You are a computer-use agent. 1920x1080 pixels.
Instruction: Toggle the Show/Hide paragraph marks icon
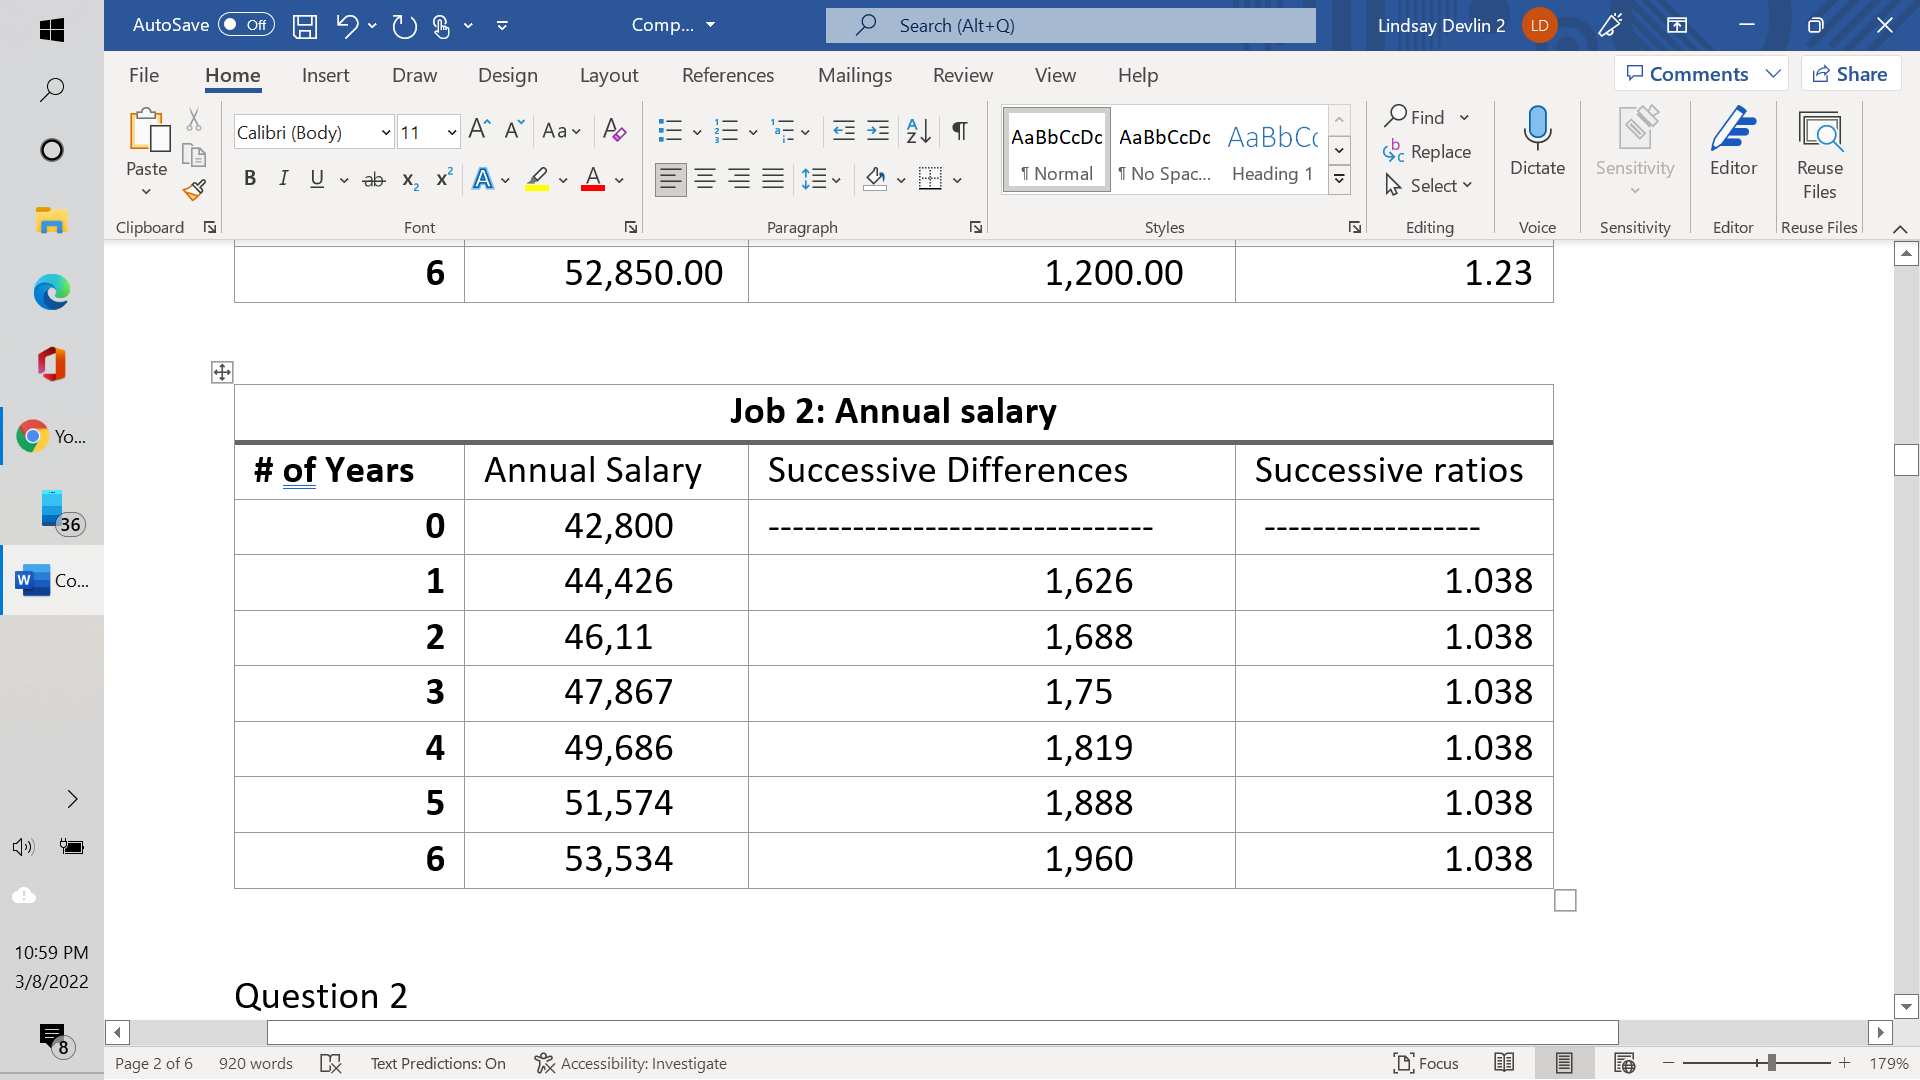coord(959,131)
